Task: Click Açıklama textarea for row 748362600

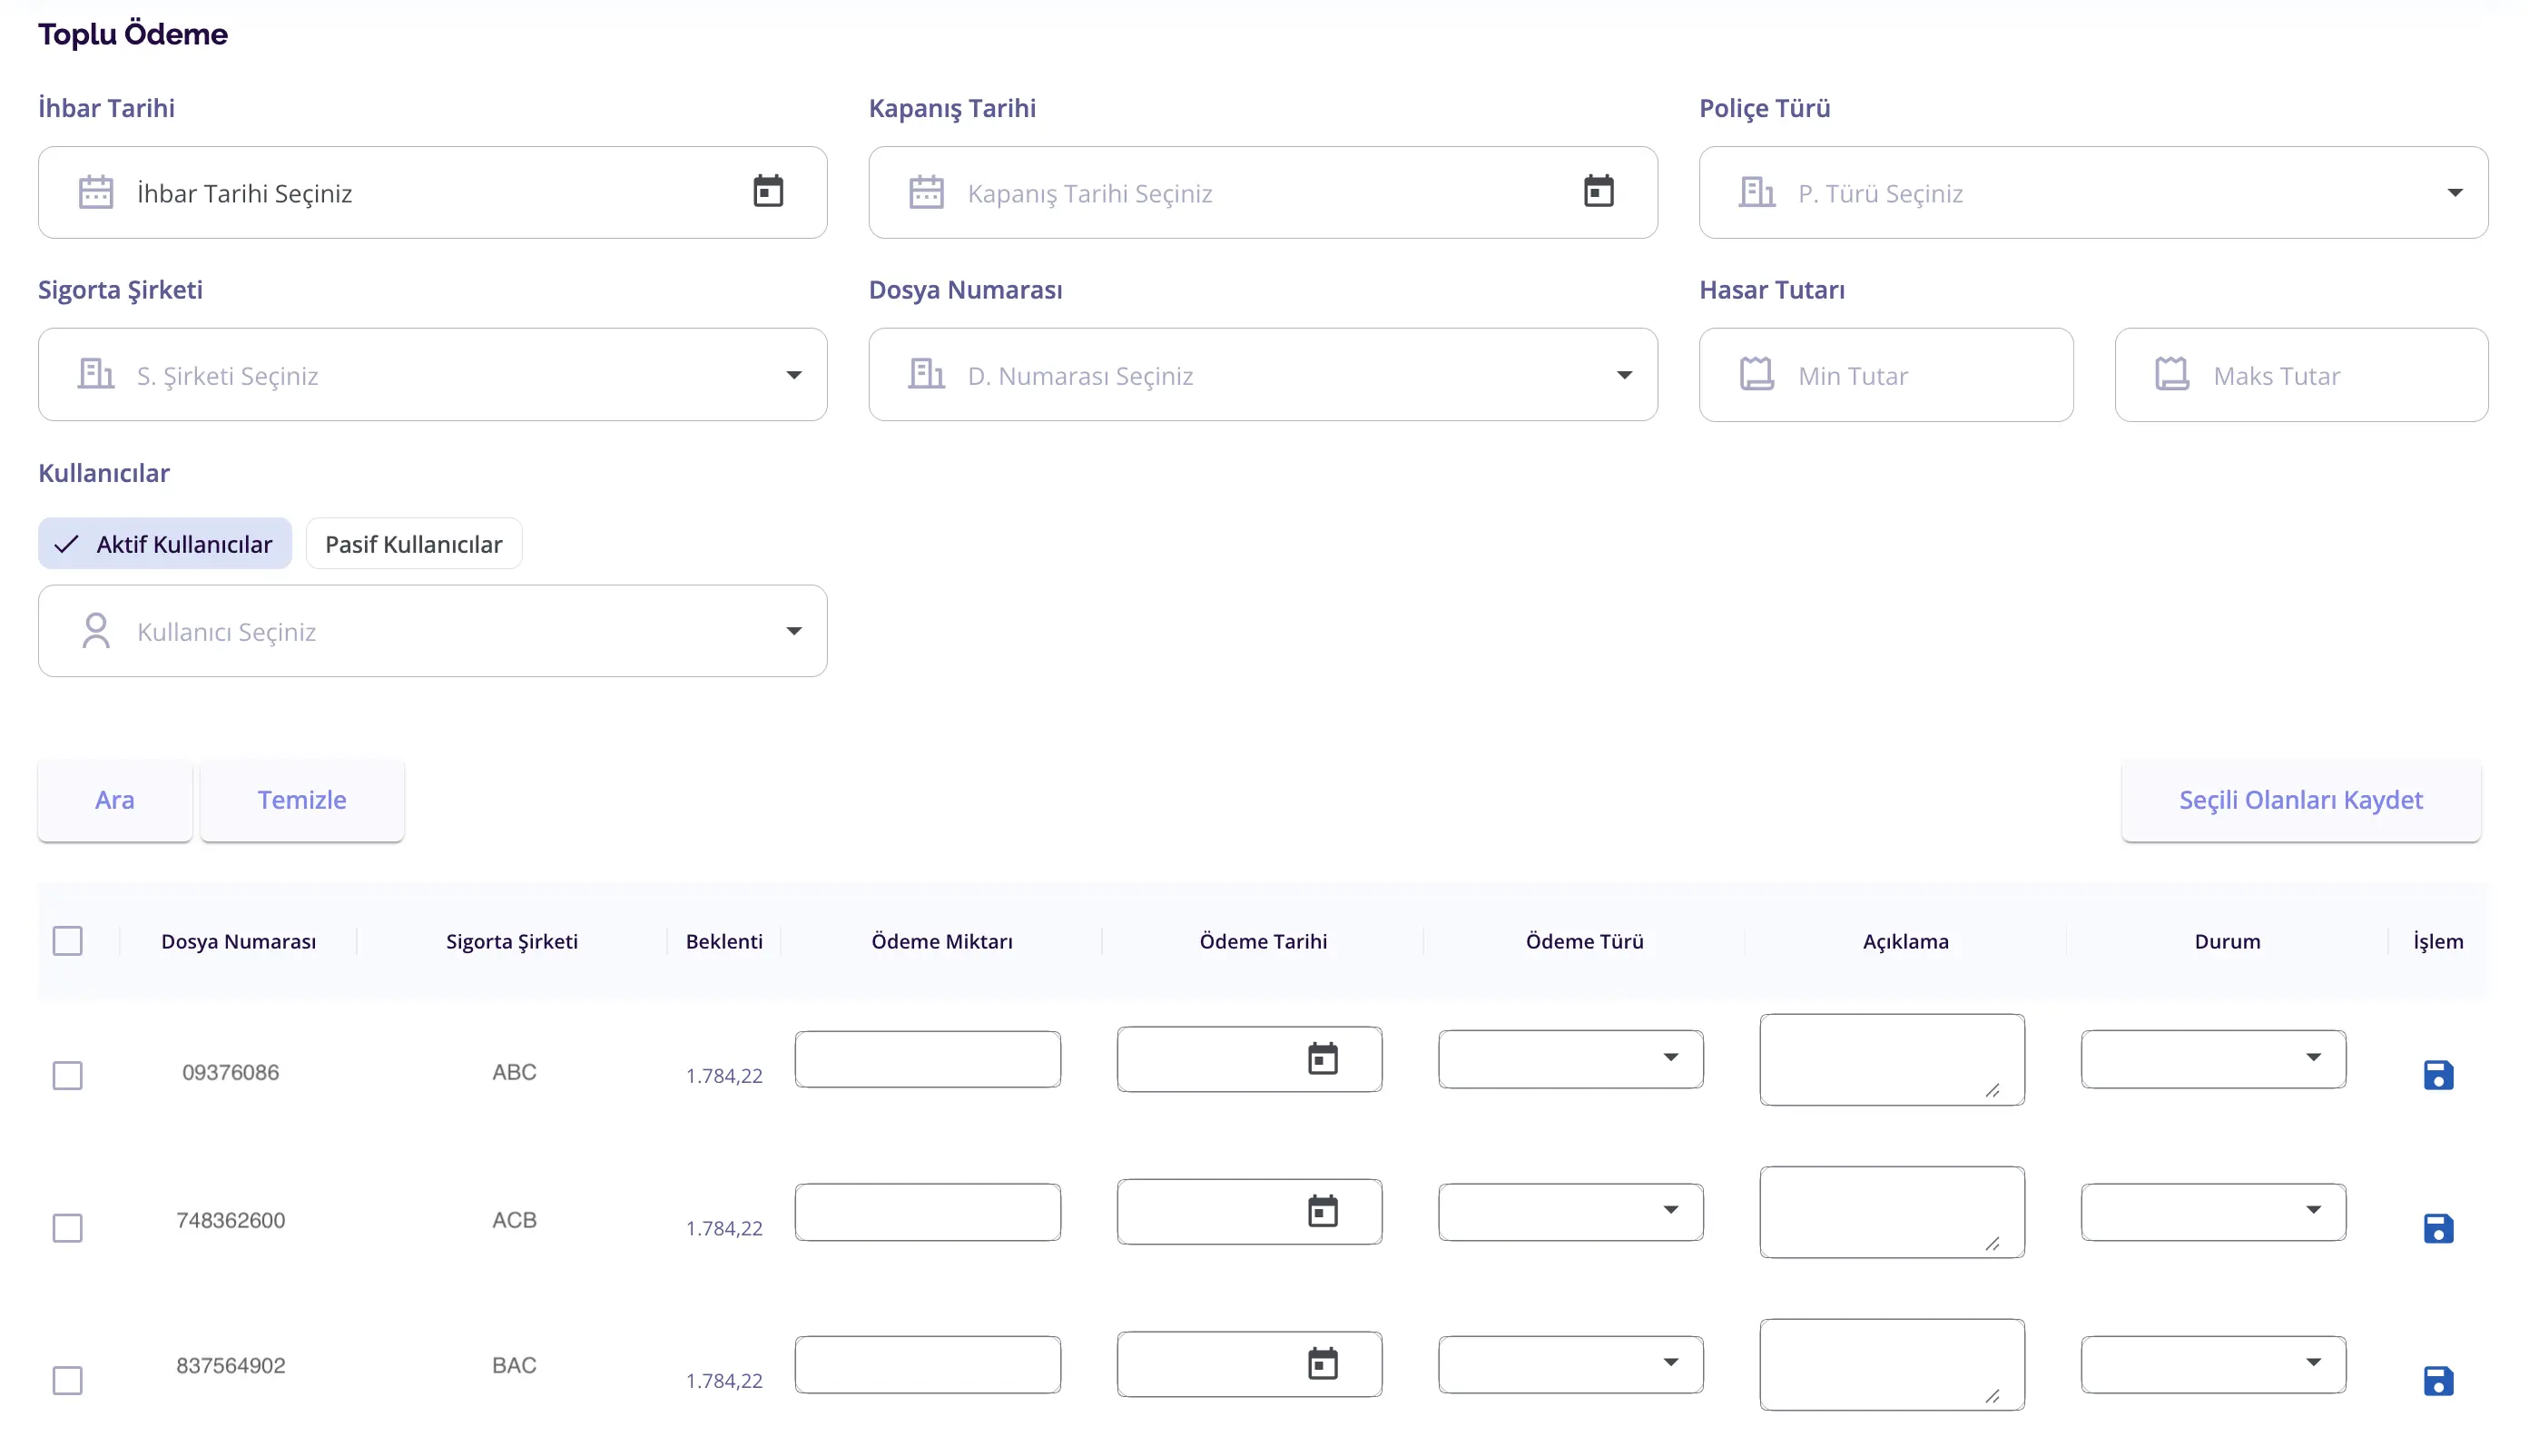Action: click(1891, 1211)
